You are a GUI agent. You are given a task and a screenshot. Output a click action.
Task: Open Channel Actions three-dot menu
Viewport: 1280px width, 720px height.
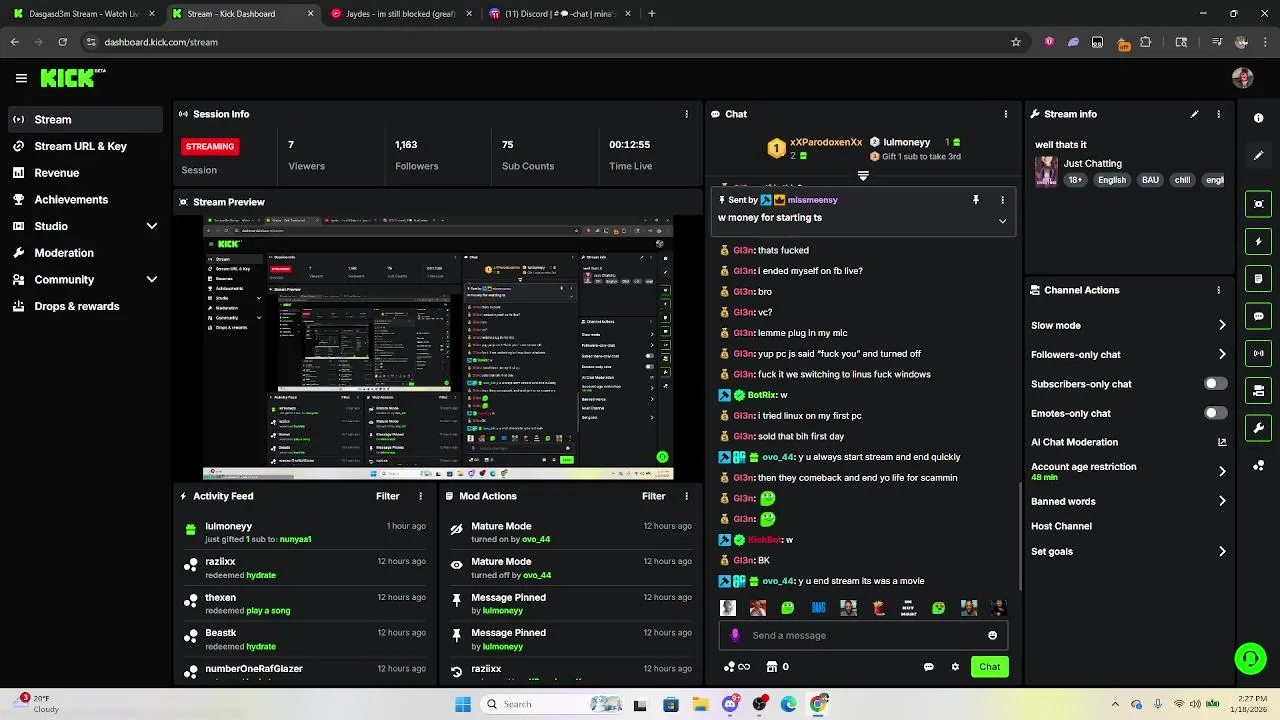tap(1218, 290)
